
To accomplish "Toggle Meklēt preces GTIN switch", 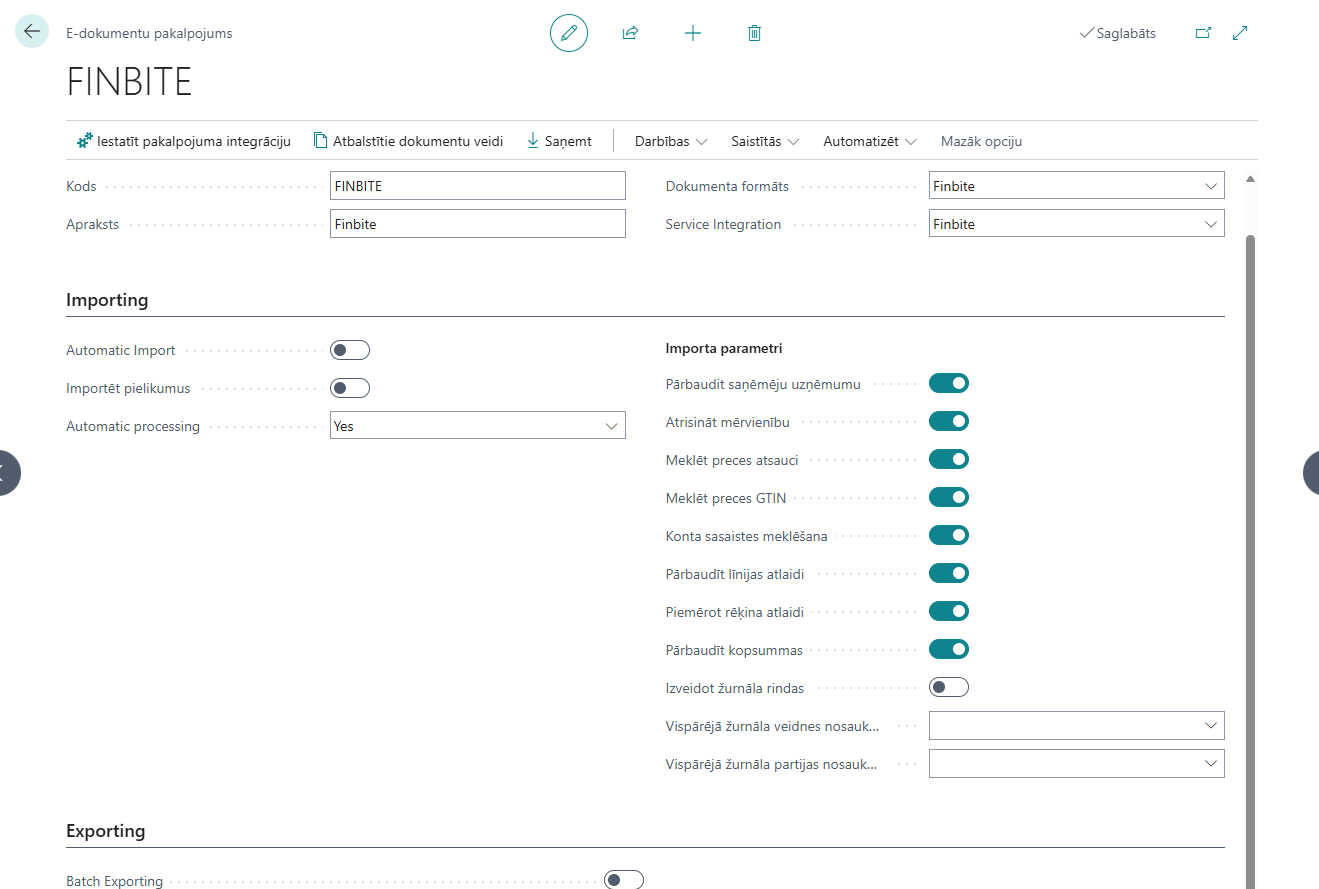I will coord(949,497).
